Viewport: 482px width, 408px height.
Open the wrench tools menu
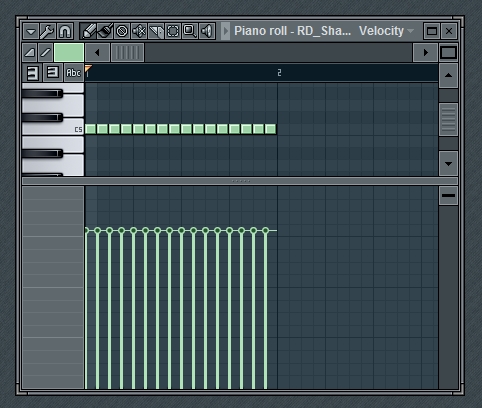(48, 32)
